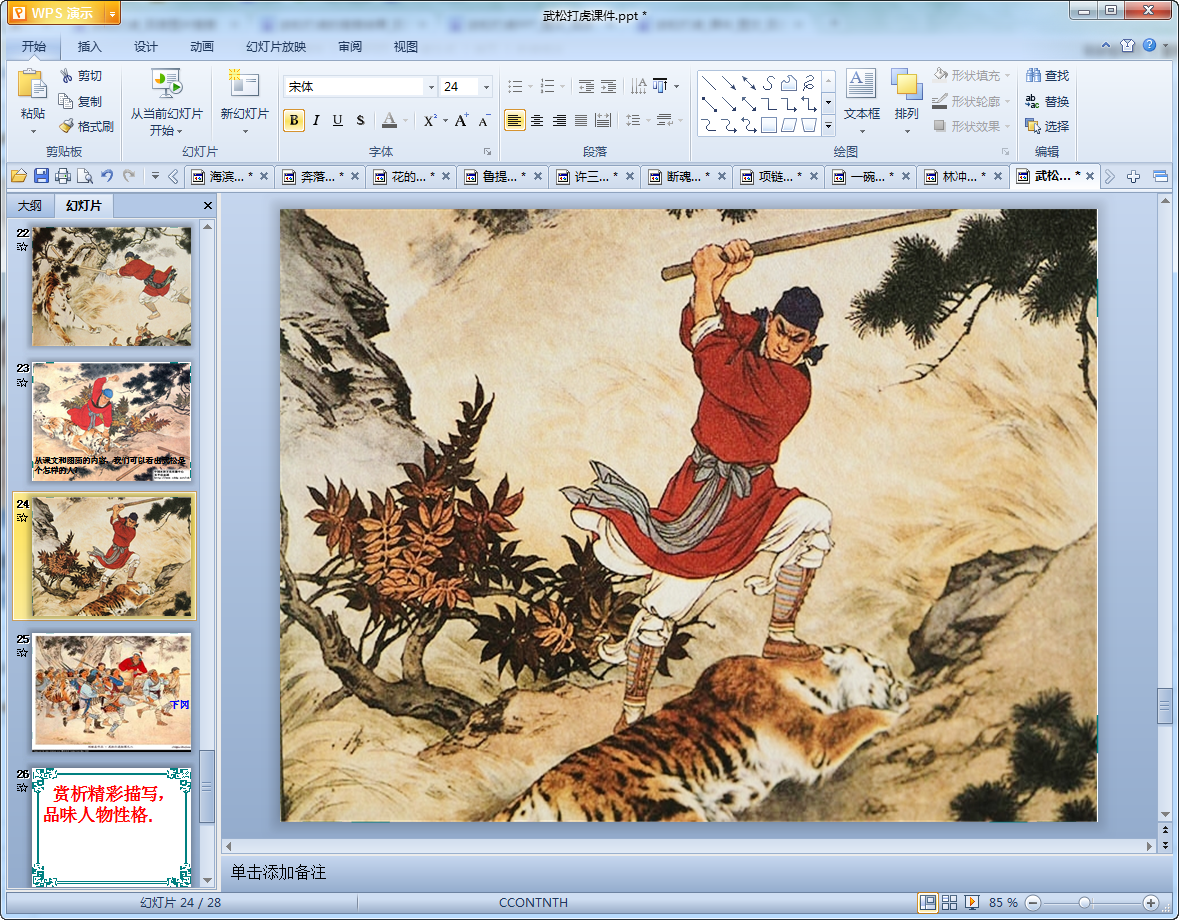Image resolution: width=1179 pixels, height=920 pixels.
Task: Select slide 26 thumbnail
Action: [111, 827]
